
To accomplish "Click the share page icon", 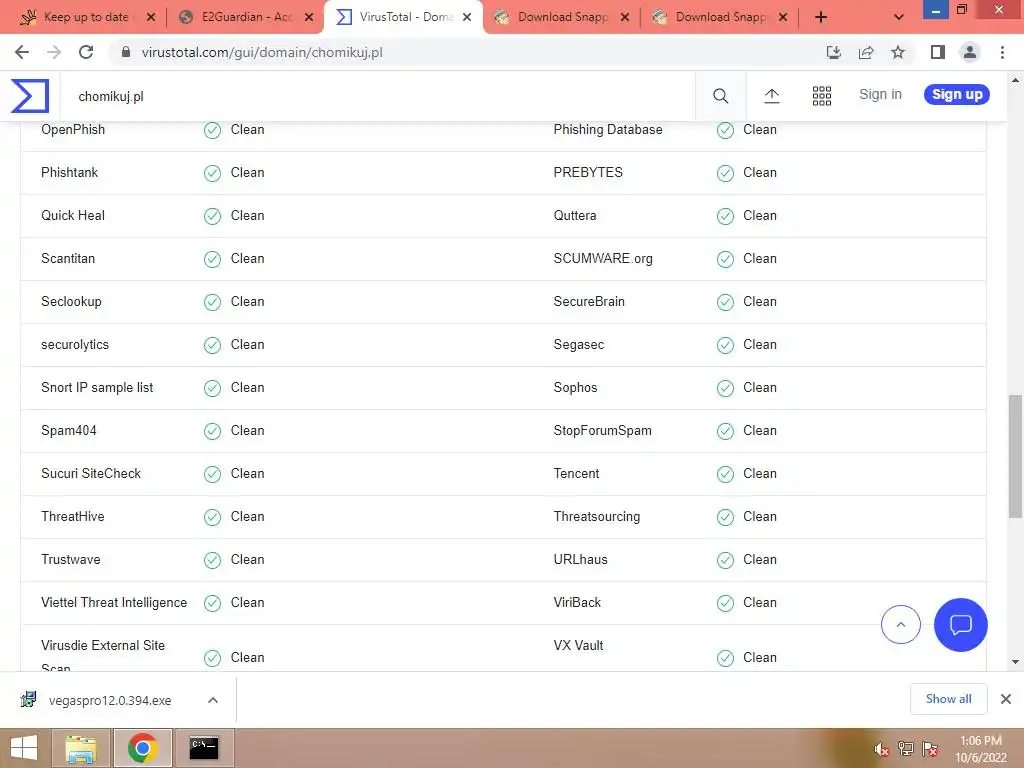I will click(x=866, y=52).
